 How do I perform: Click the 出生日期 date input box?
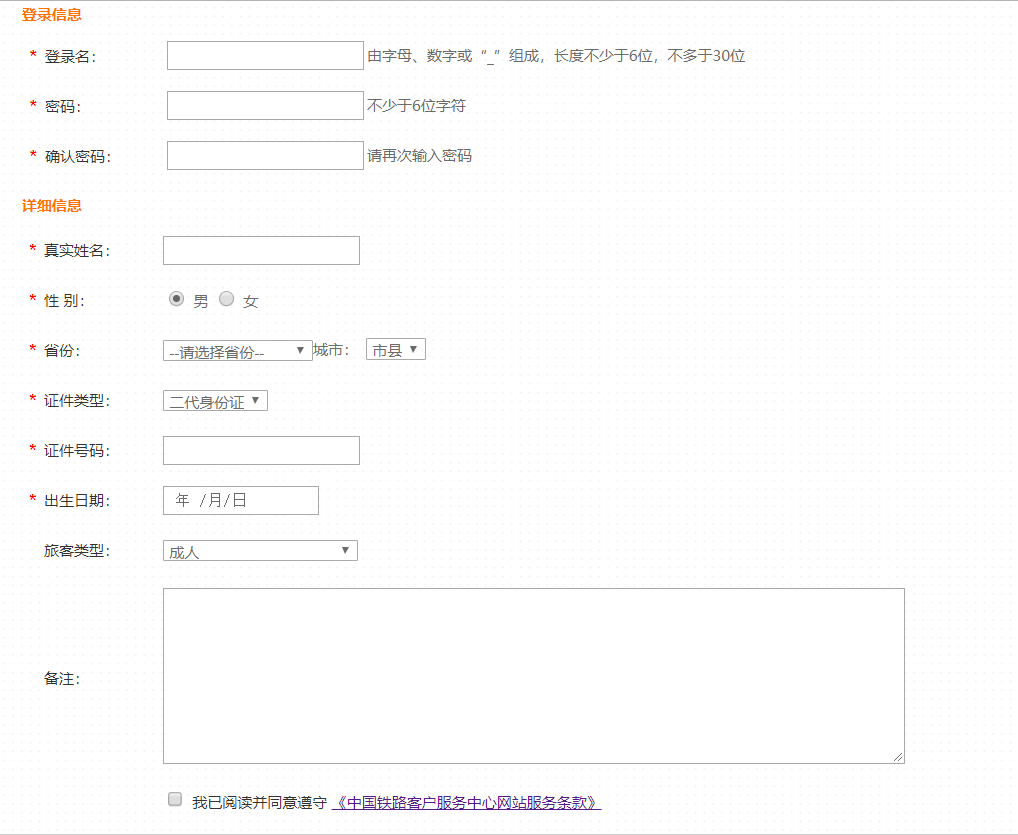coord(240,501)
